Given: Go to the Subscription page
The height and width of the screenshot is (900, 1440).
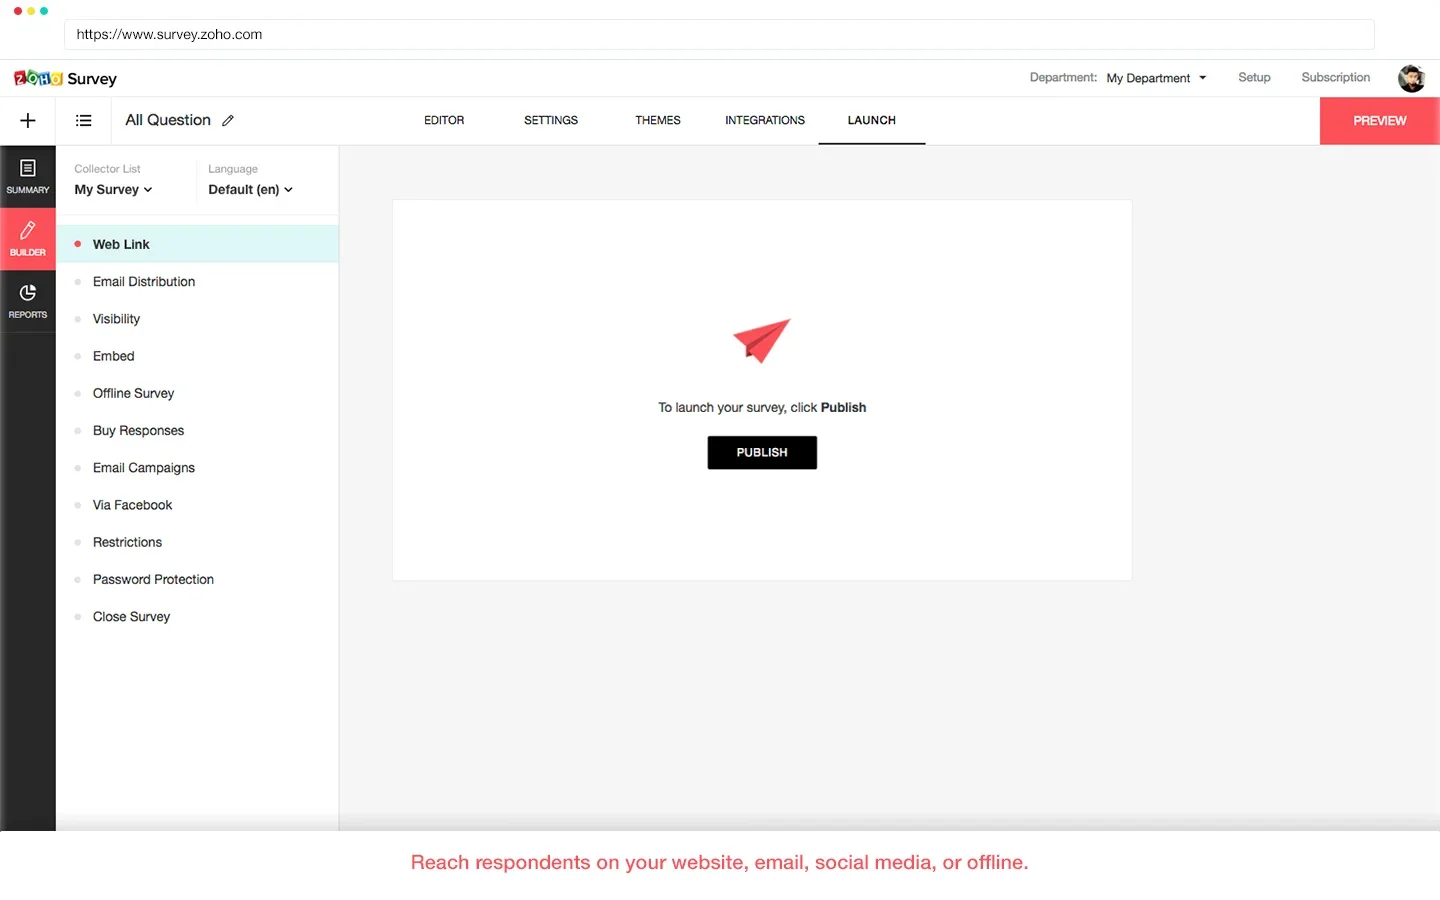Looking at the screenshot, I should coord(1335,77).
